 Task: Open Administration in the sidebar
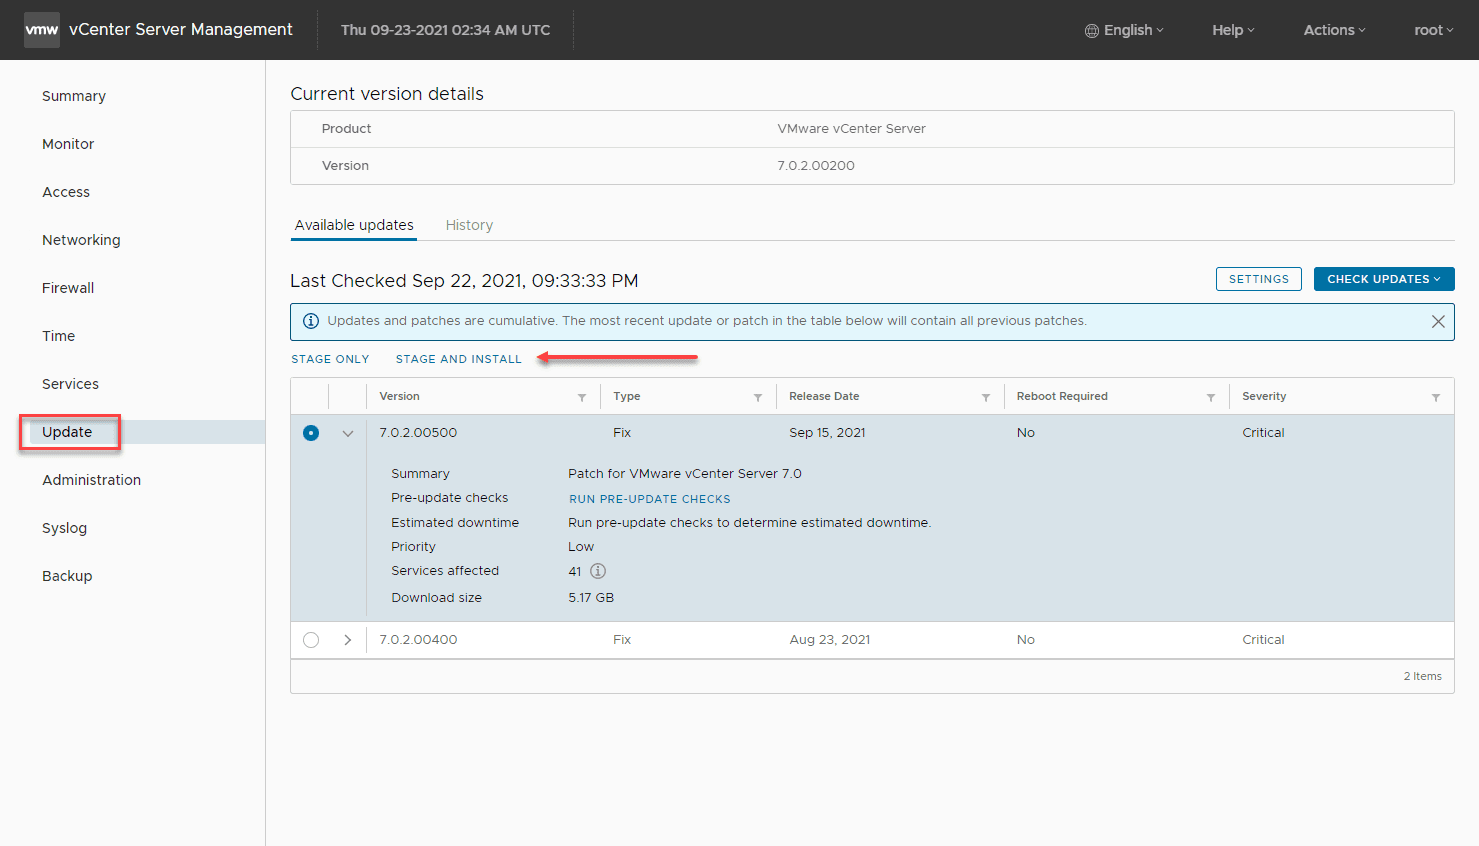[x=91, y=480]
